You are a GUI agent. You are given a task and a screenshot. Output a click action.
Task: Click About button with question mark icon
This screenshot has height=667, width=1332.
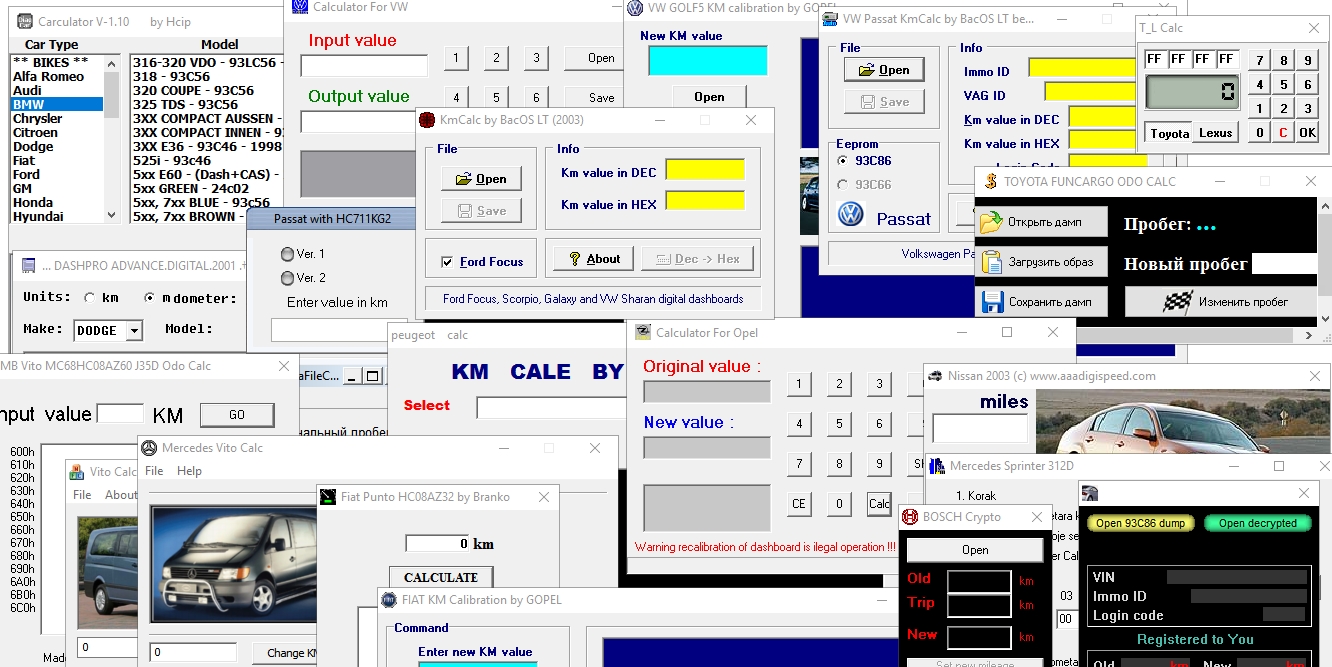click(594, 259)
